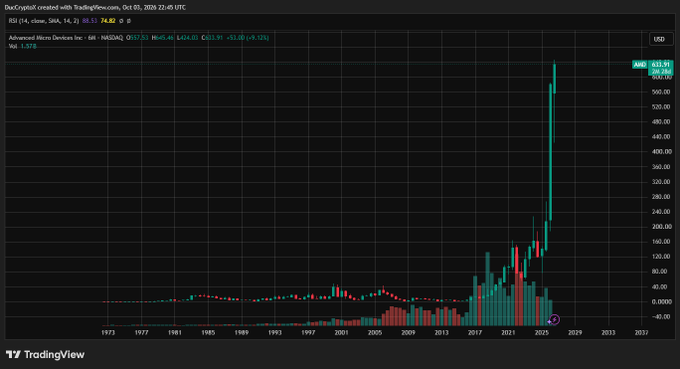680x369 pixels.
Task: Click the last small symbol in RSI legend
Action: pos(129,21)
